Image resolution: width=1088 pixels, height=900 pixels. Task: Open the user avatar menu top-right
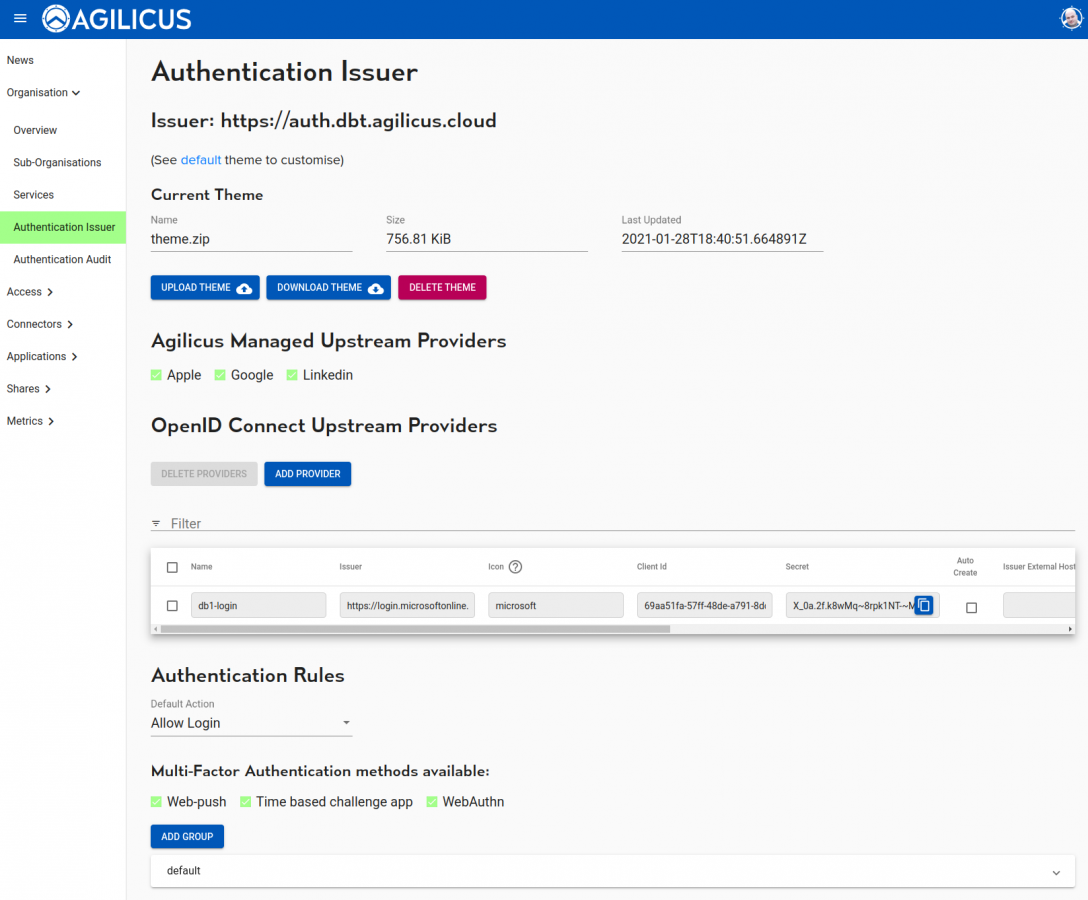click(x=1070, y=17)
